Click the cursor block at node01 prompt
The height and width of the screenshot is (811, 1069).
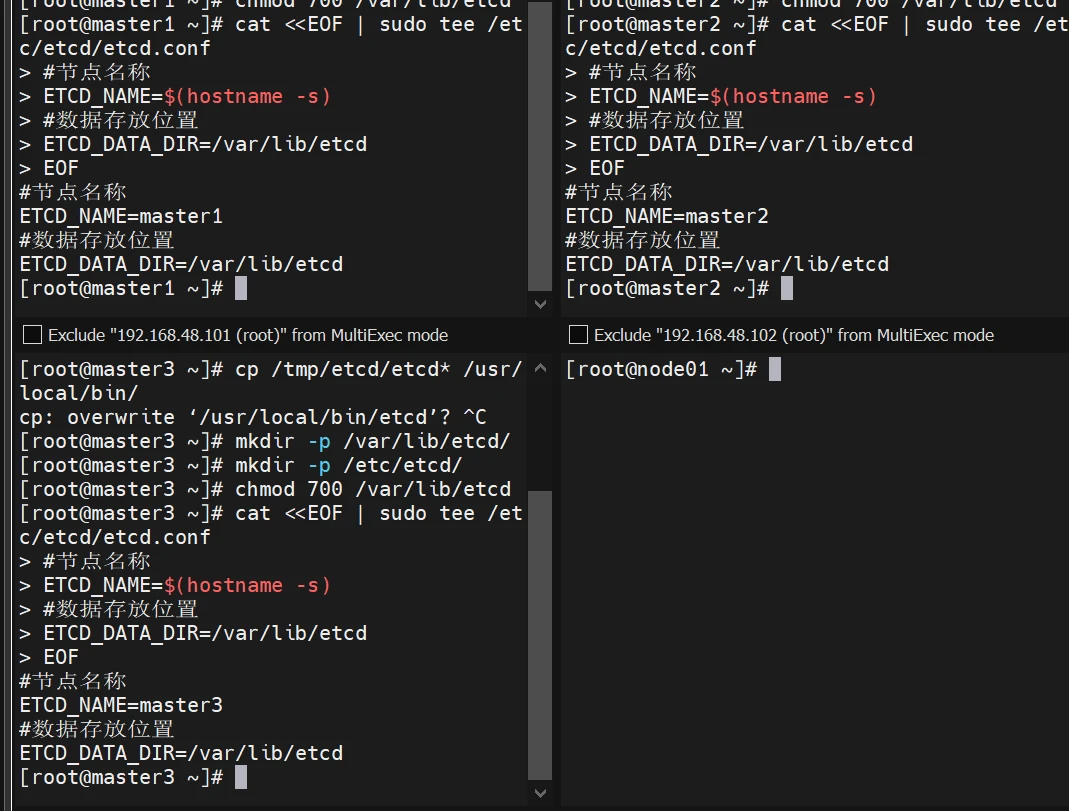click(x=774, y=370)
